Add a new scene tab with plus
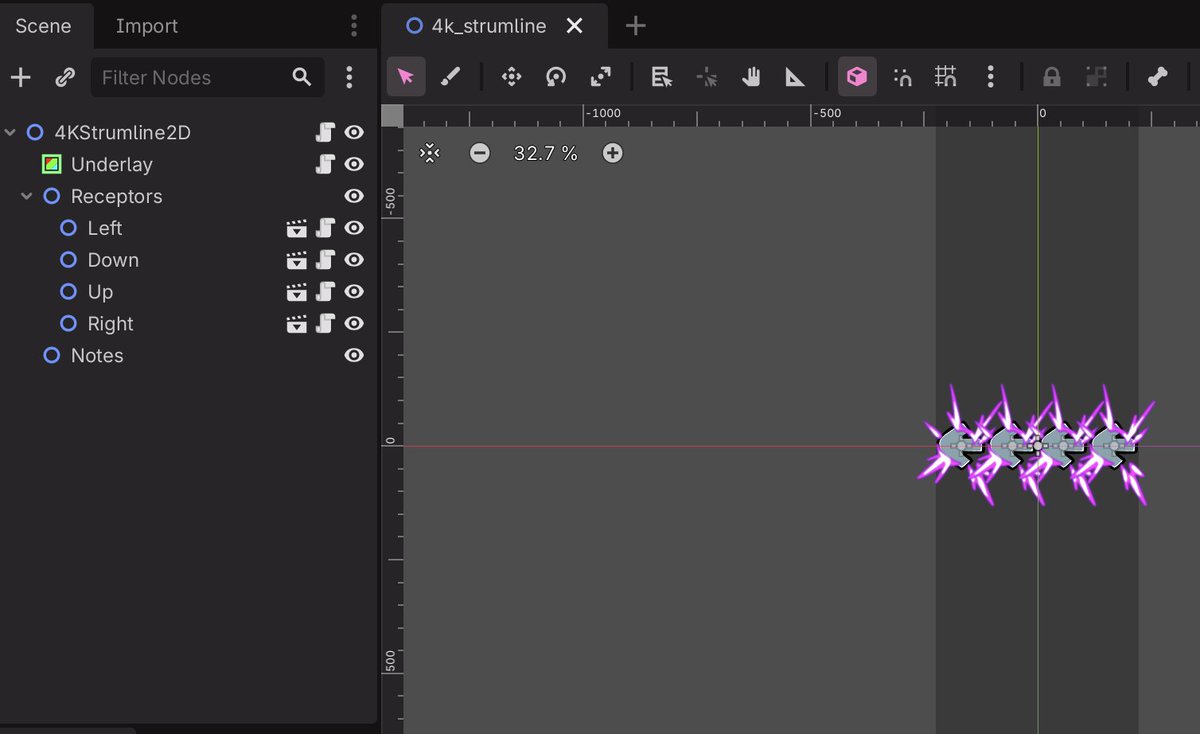This screenshot has height=734, width=1200. click(x=636, y=26)
